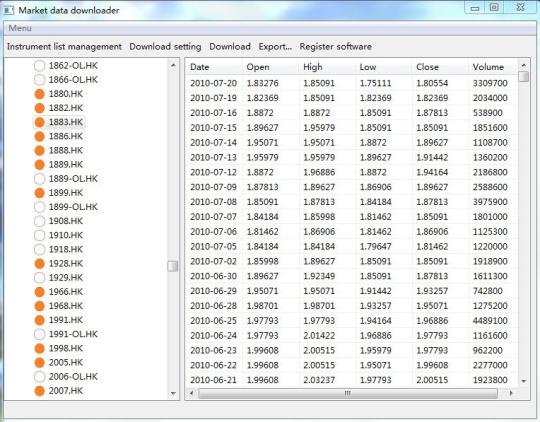Select instrument 1991.HK in the list

pyautogui.click(x=66, y=320)
